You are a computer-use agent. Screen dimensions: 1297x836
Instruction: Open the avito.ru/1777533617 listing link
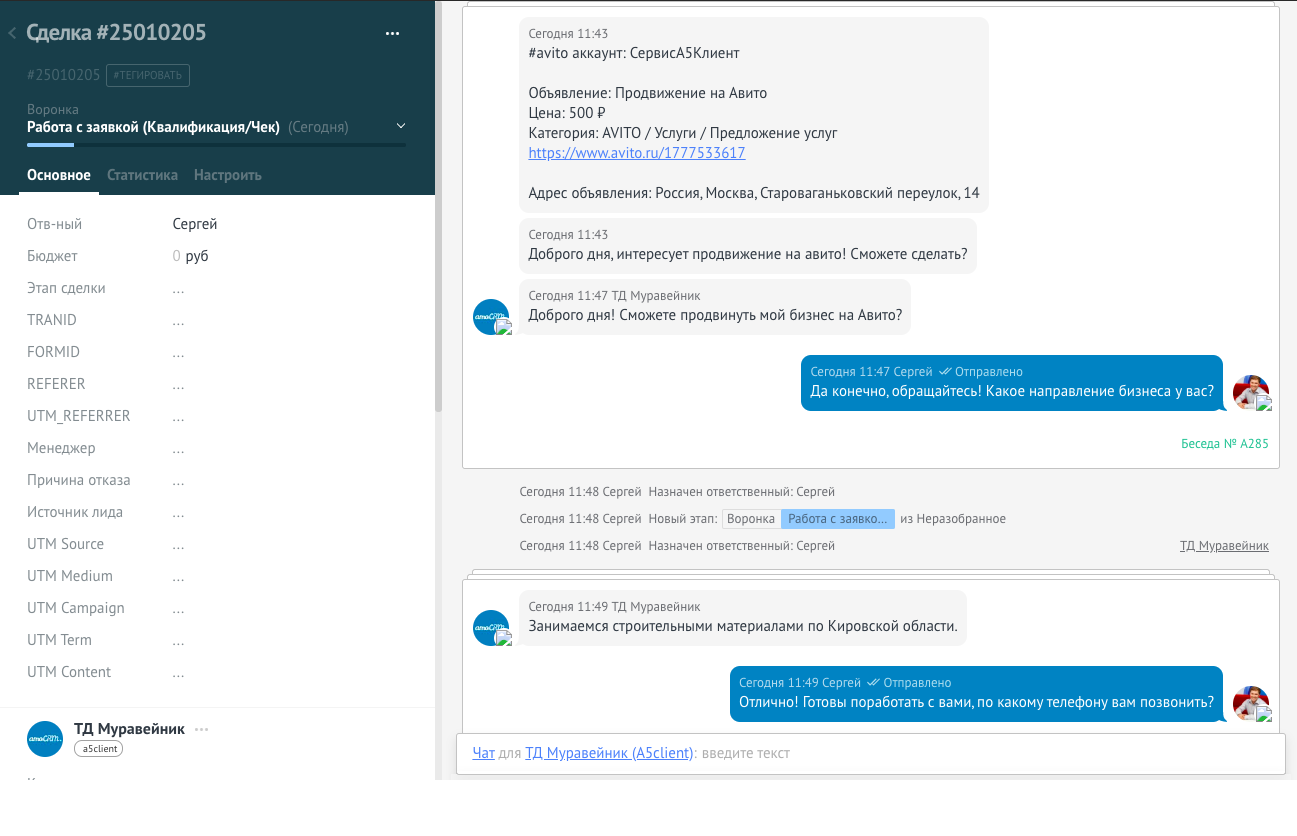pos(637,153)
